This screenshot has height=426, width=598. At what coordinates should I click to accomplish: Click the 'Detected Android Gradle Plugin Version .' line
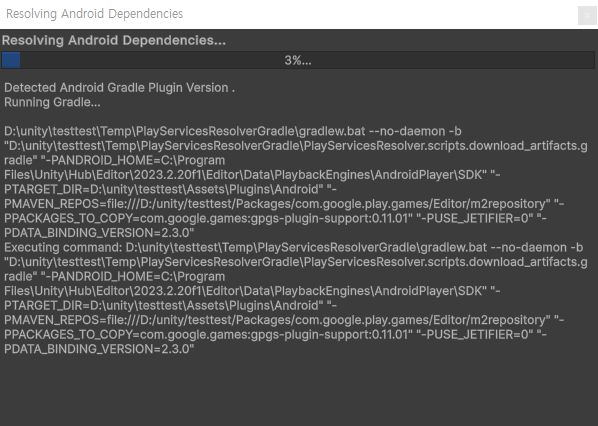coord(119,88)
